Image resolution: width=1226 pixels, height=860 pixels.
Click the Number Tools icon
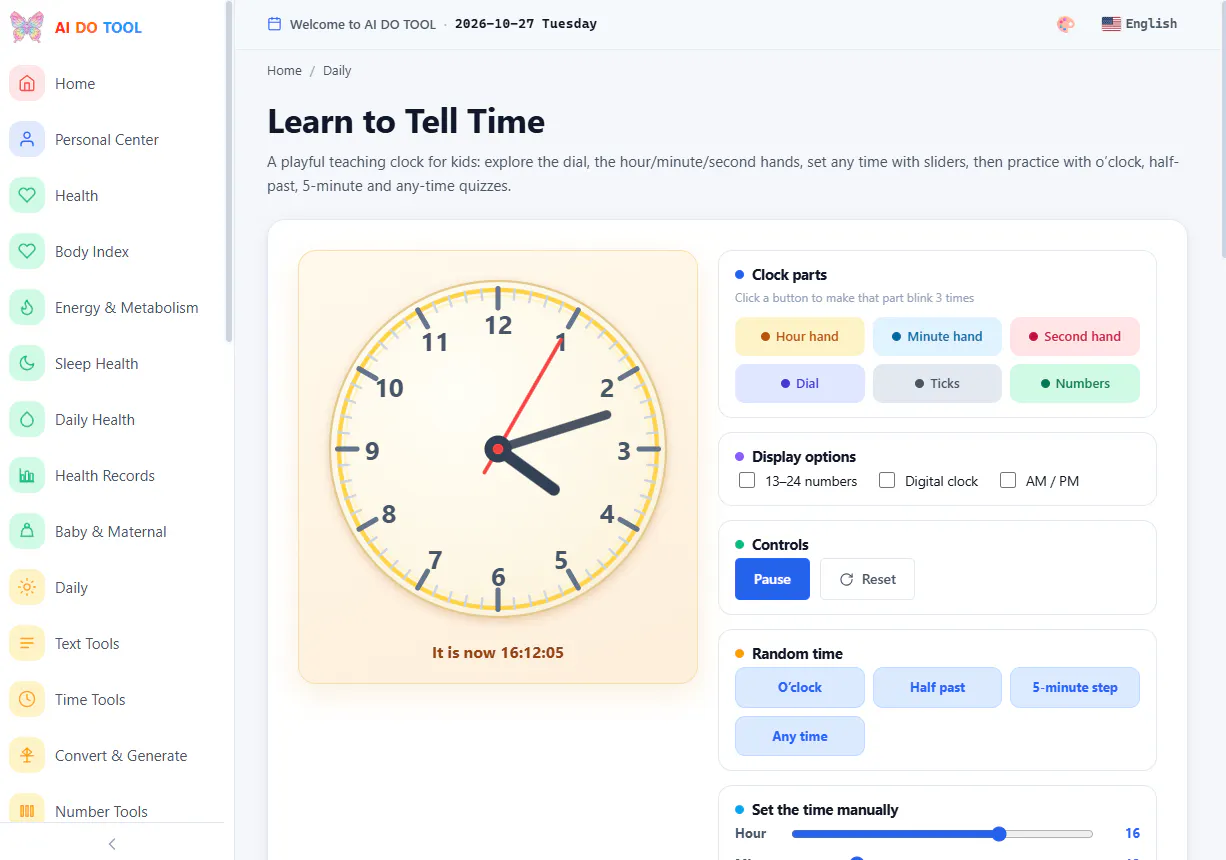(x=27, y=811)
